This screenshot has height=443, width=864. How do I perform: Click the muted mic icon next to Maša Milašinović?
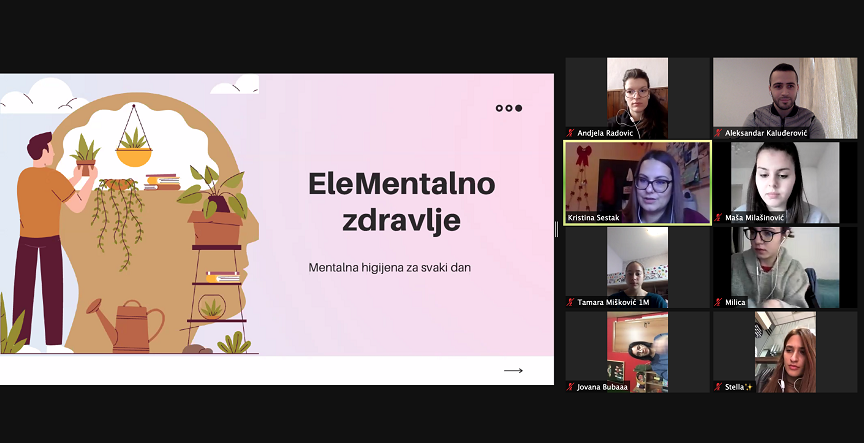point(718,217)
